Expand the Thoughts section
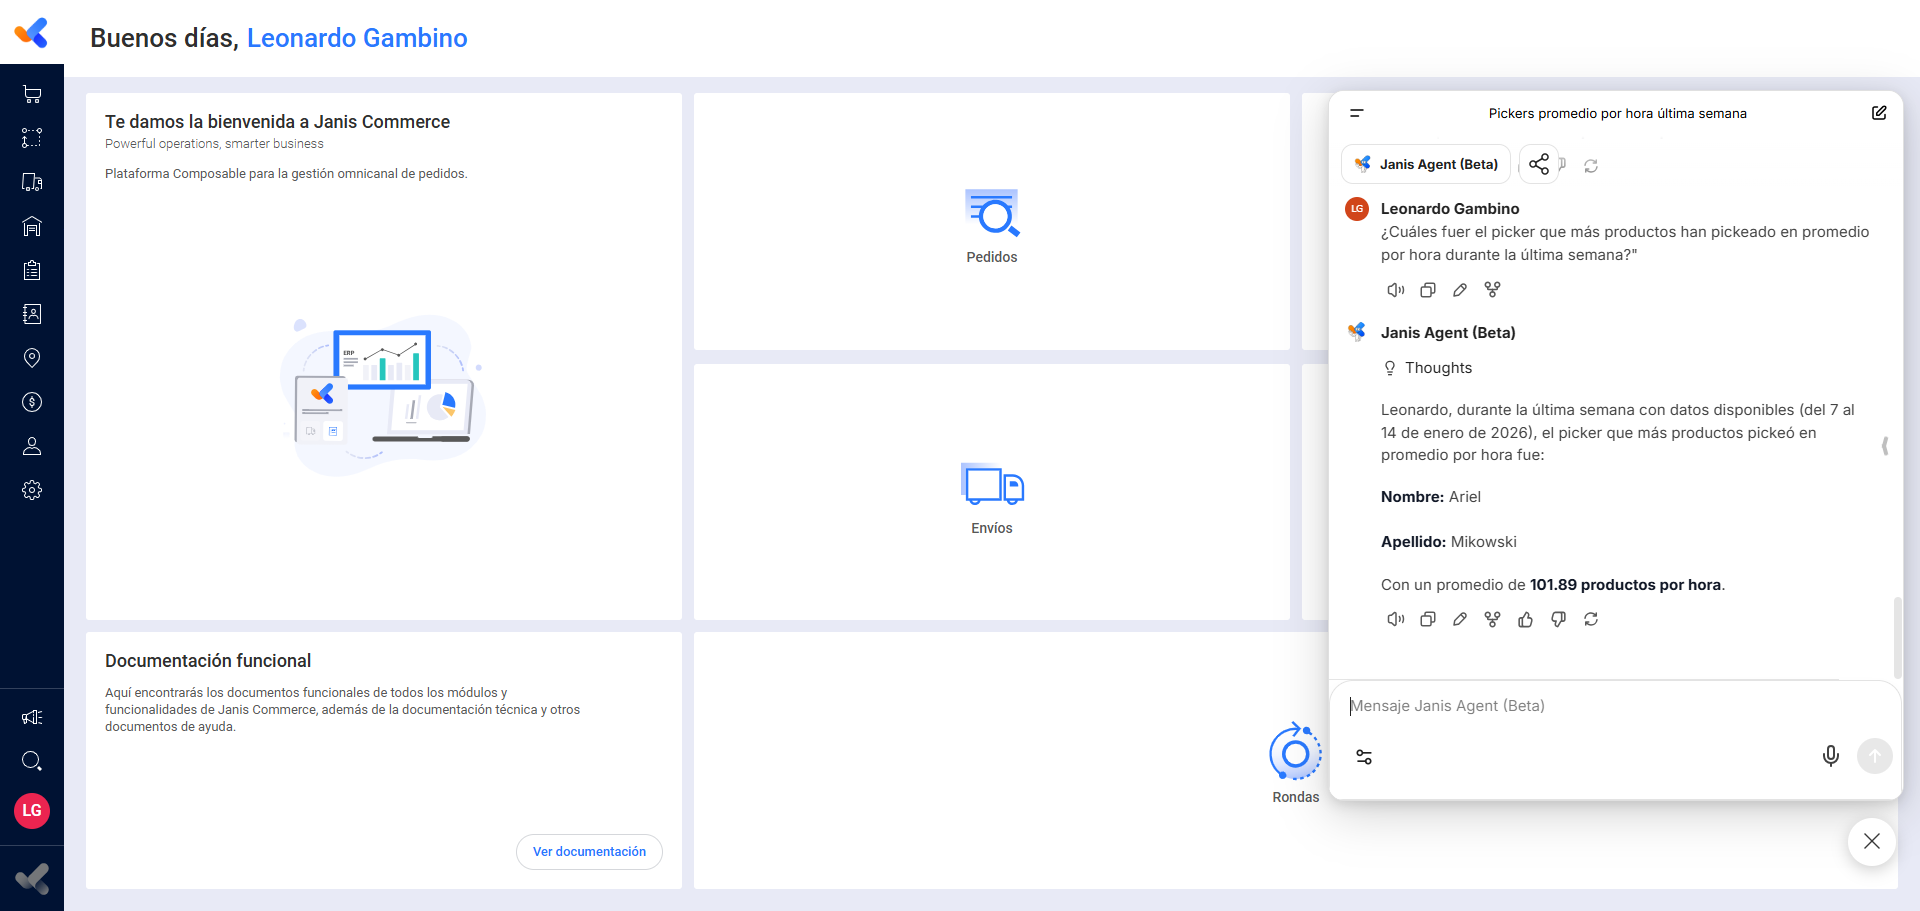The width and height of the screenshot is (1920, 911). pos(1427,368)
